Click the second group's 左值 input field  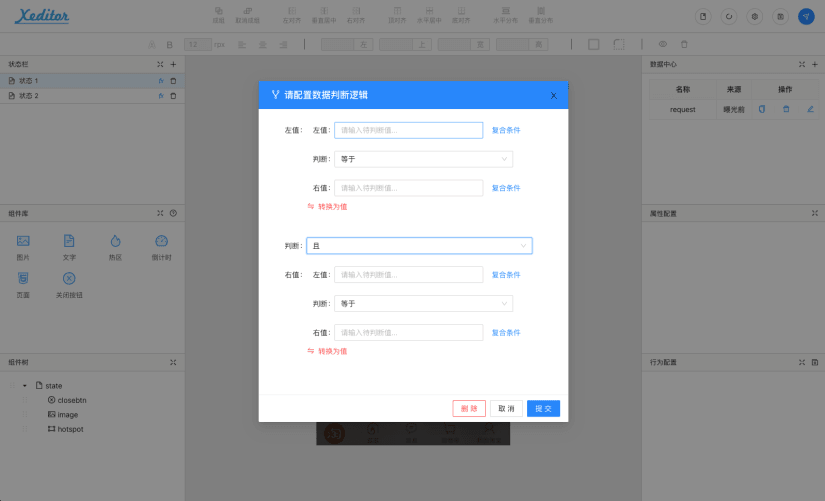point(408,275)
